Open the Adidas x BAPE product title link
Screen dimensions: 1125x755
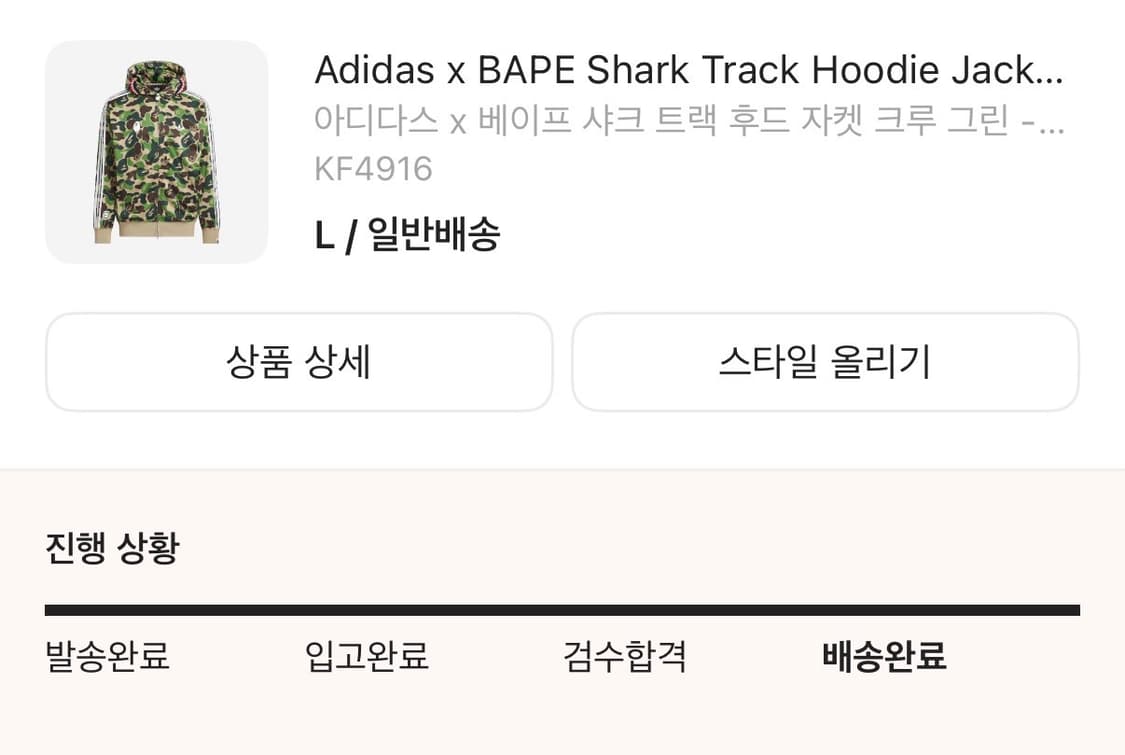(x=688, y=71)
